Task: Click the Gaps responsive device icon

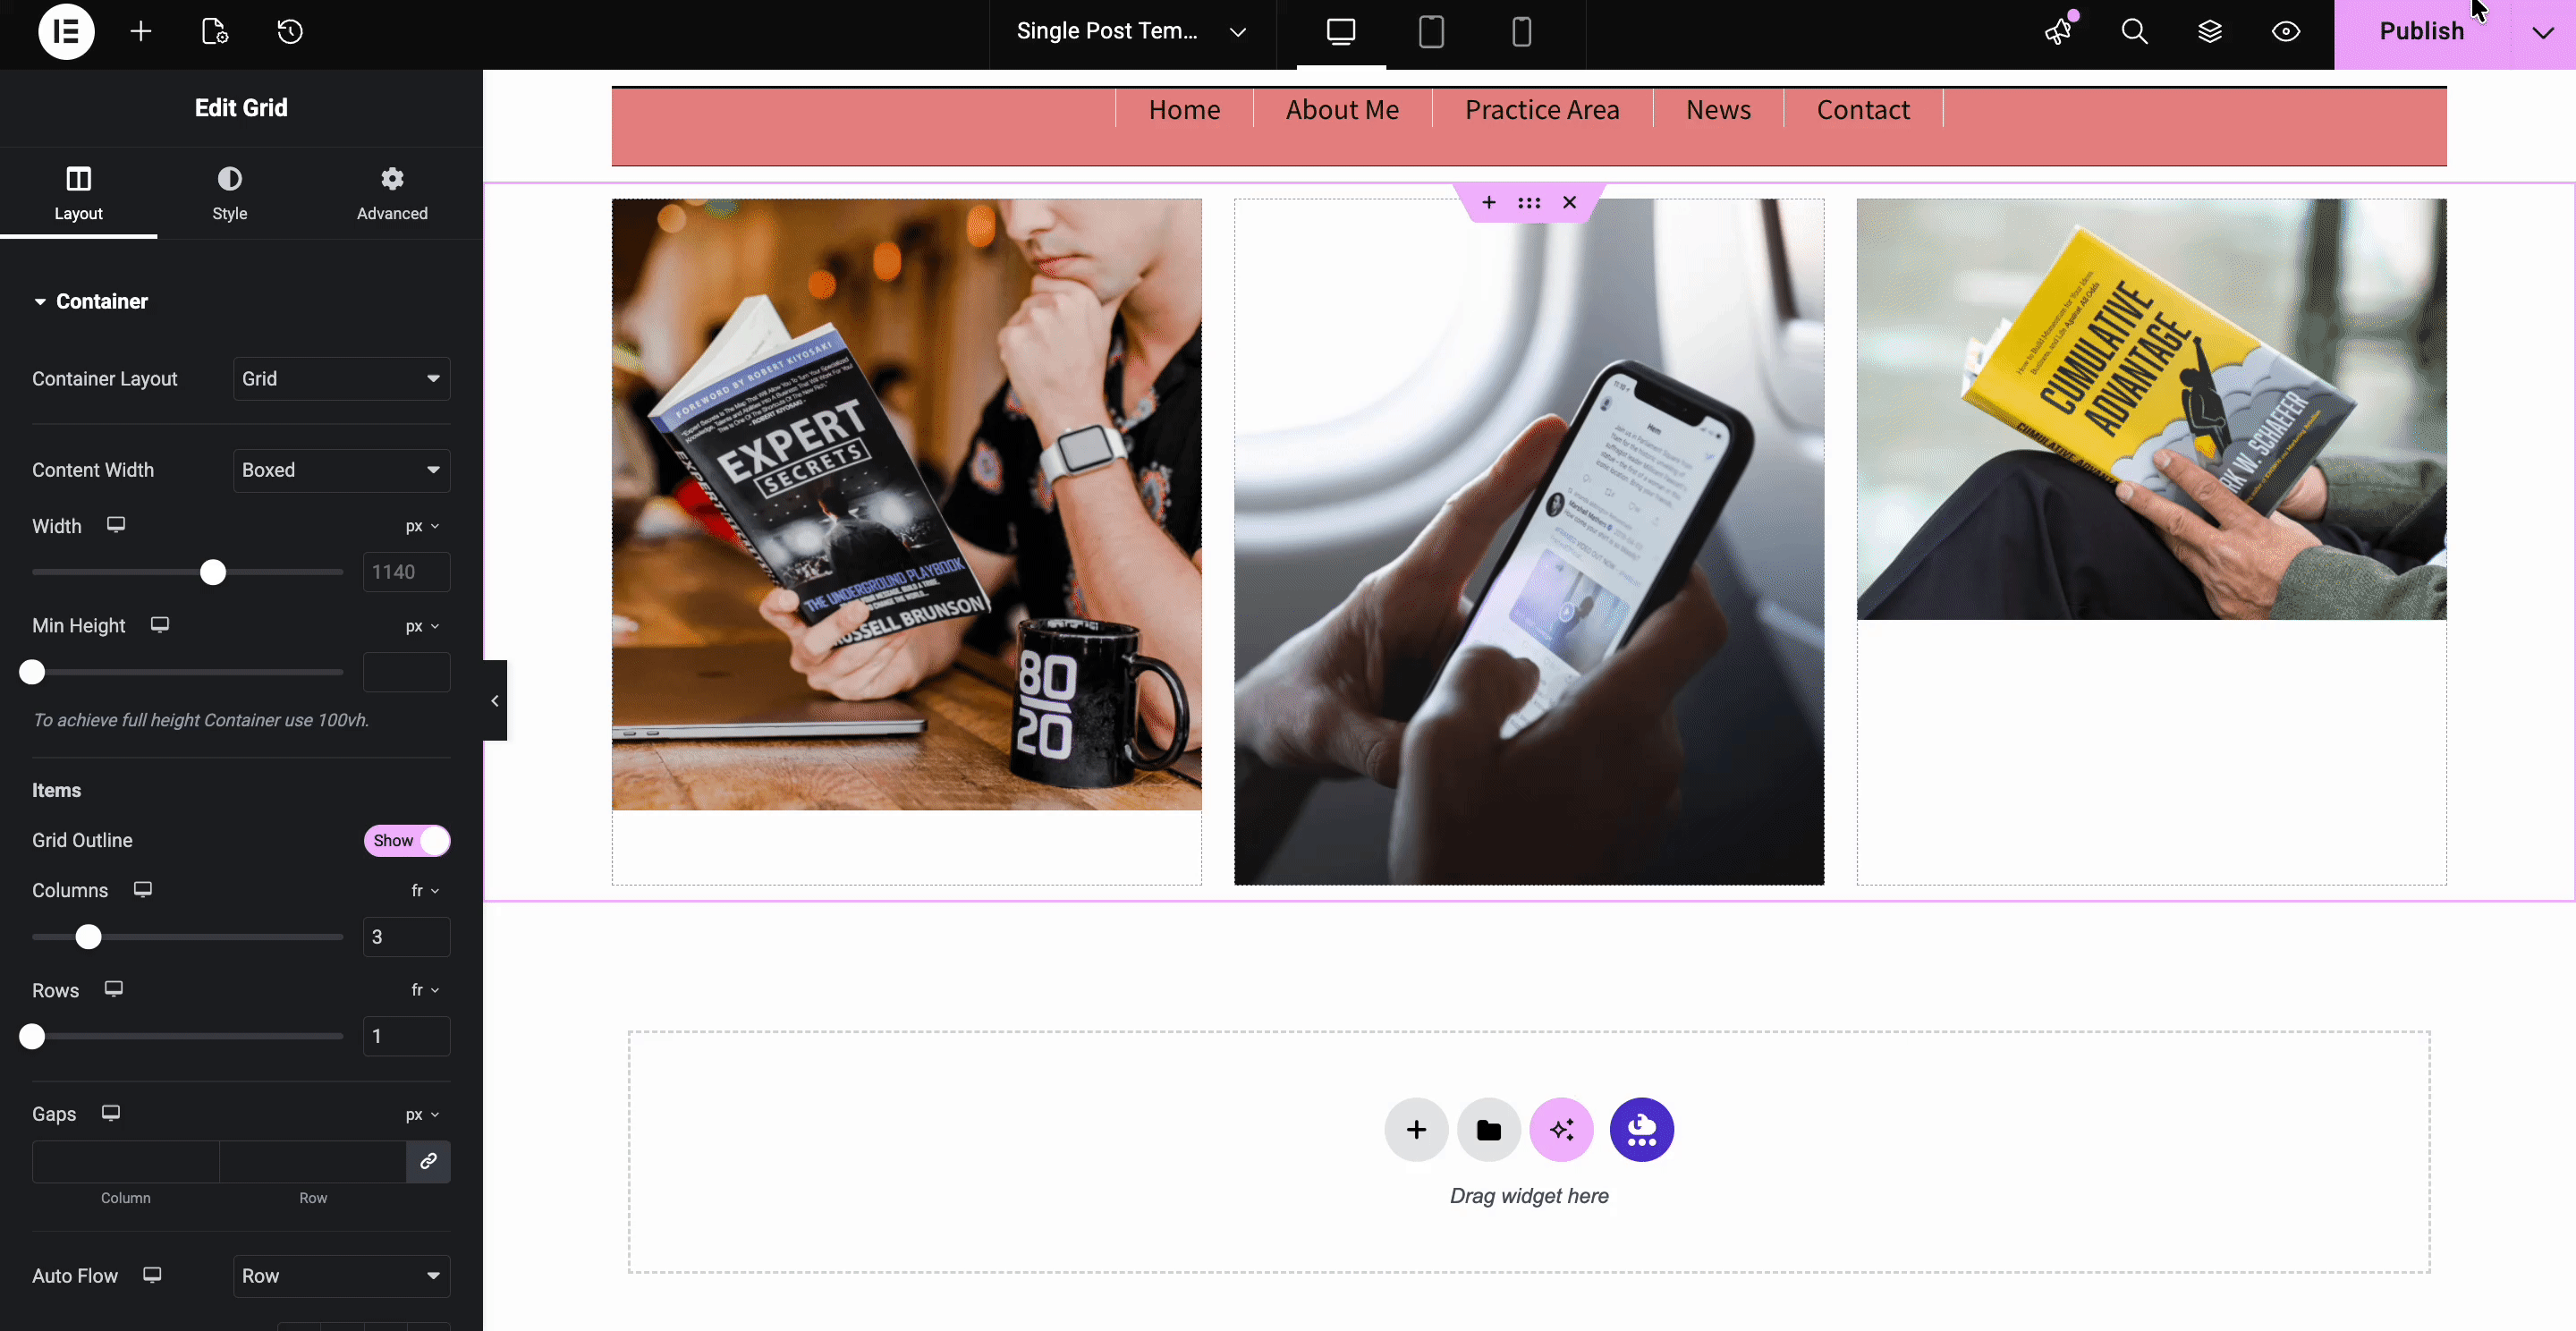Action: pos(111,1113)
